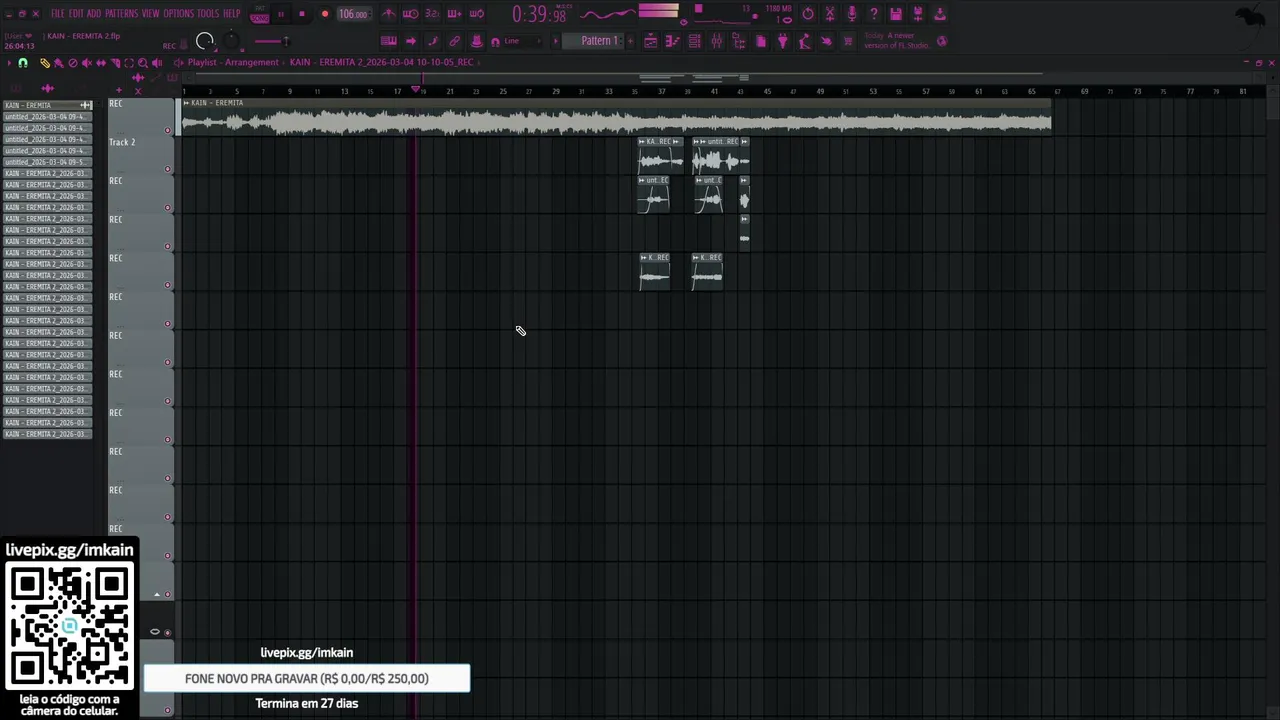Open the Playlist options arrow menu

pos(8,62)
